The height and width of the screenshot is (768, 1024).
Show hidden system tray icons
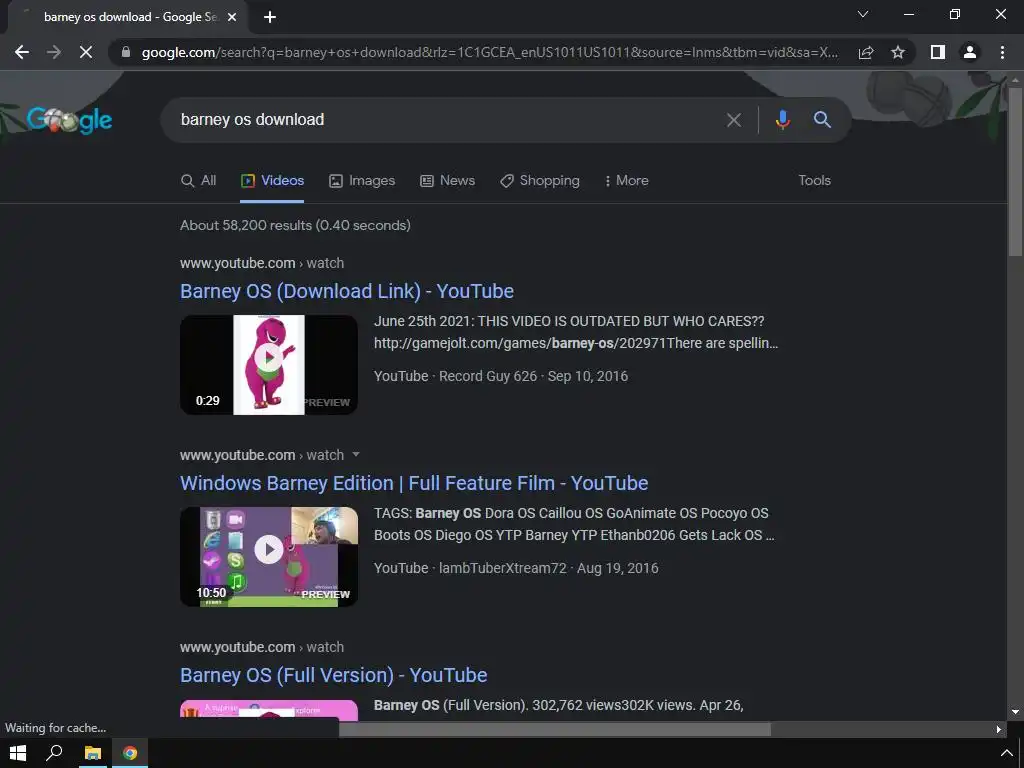pyautogui.click(x=1006, y=753)
